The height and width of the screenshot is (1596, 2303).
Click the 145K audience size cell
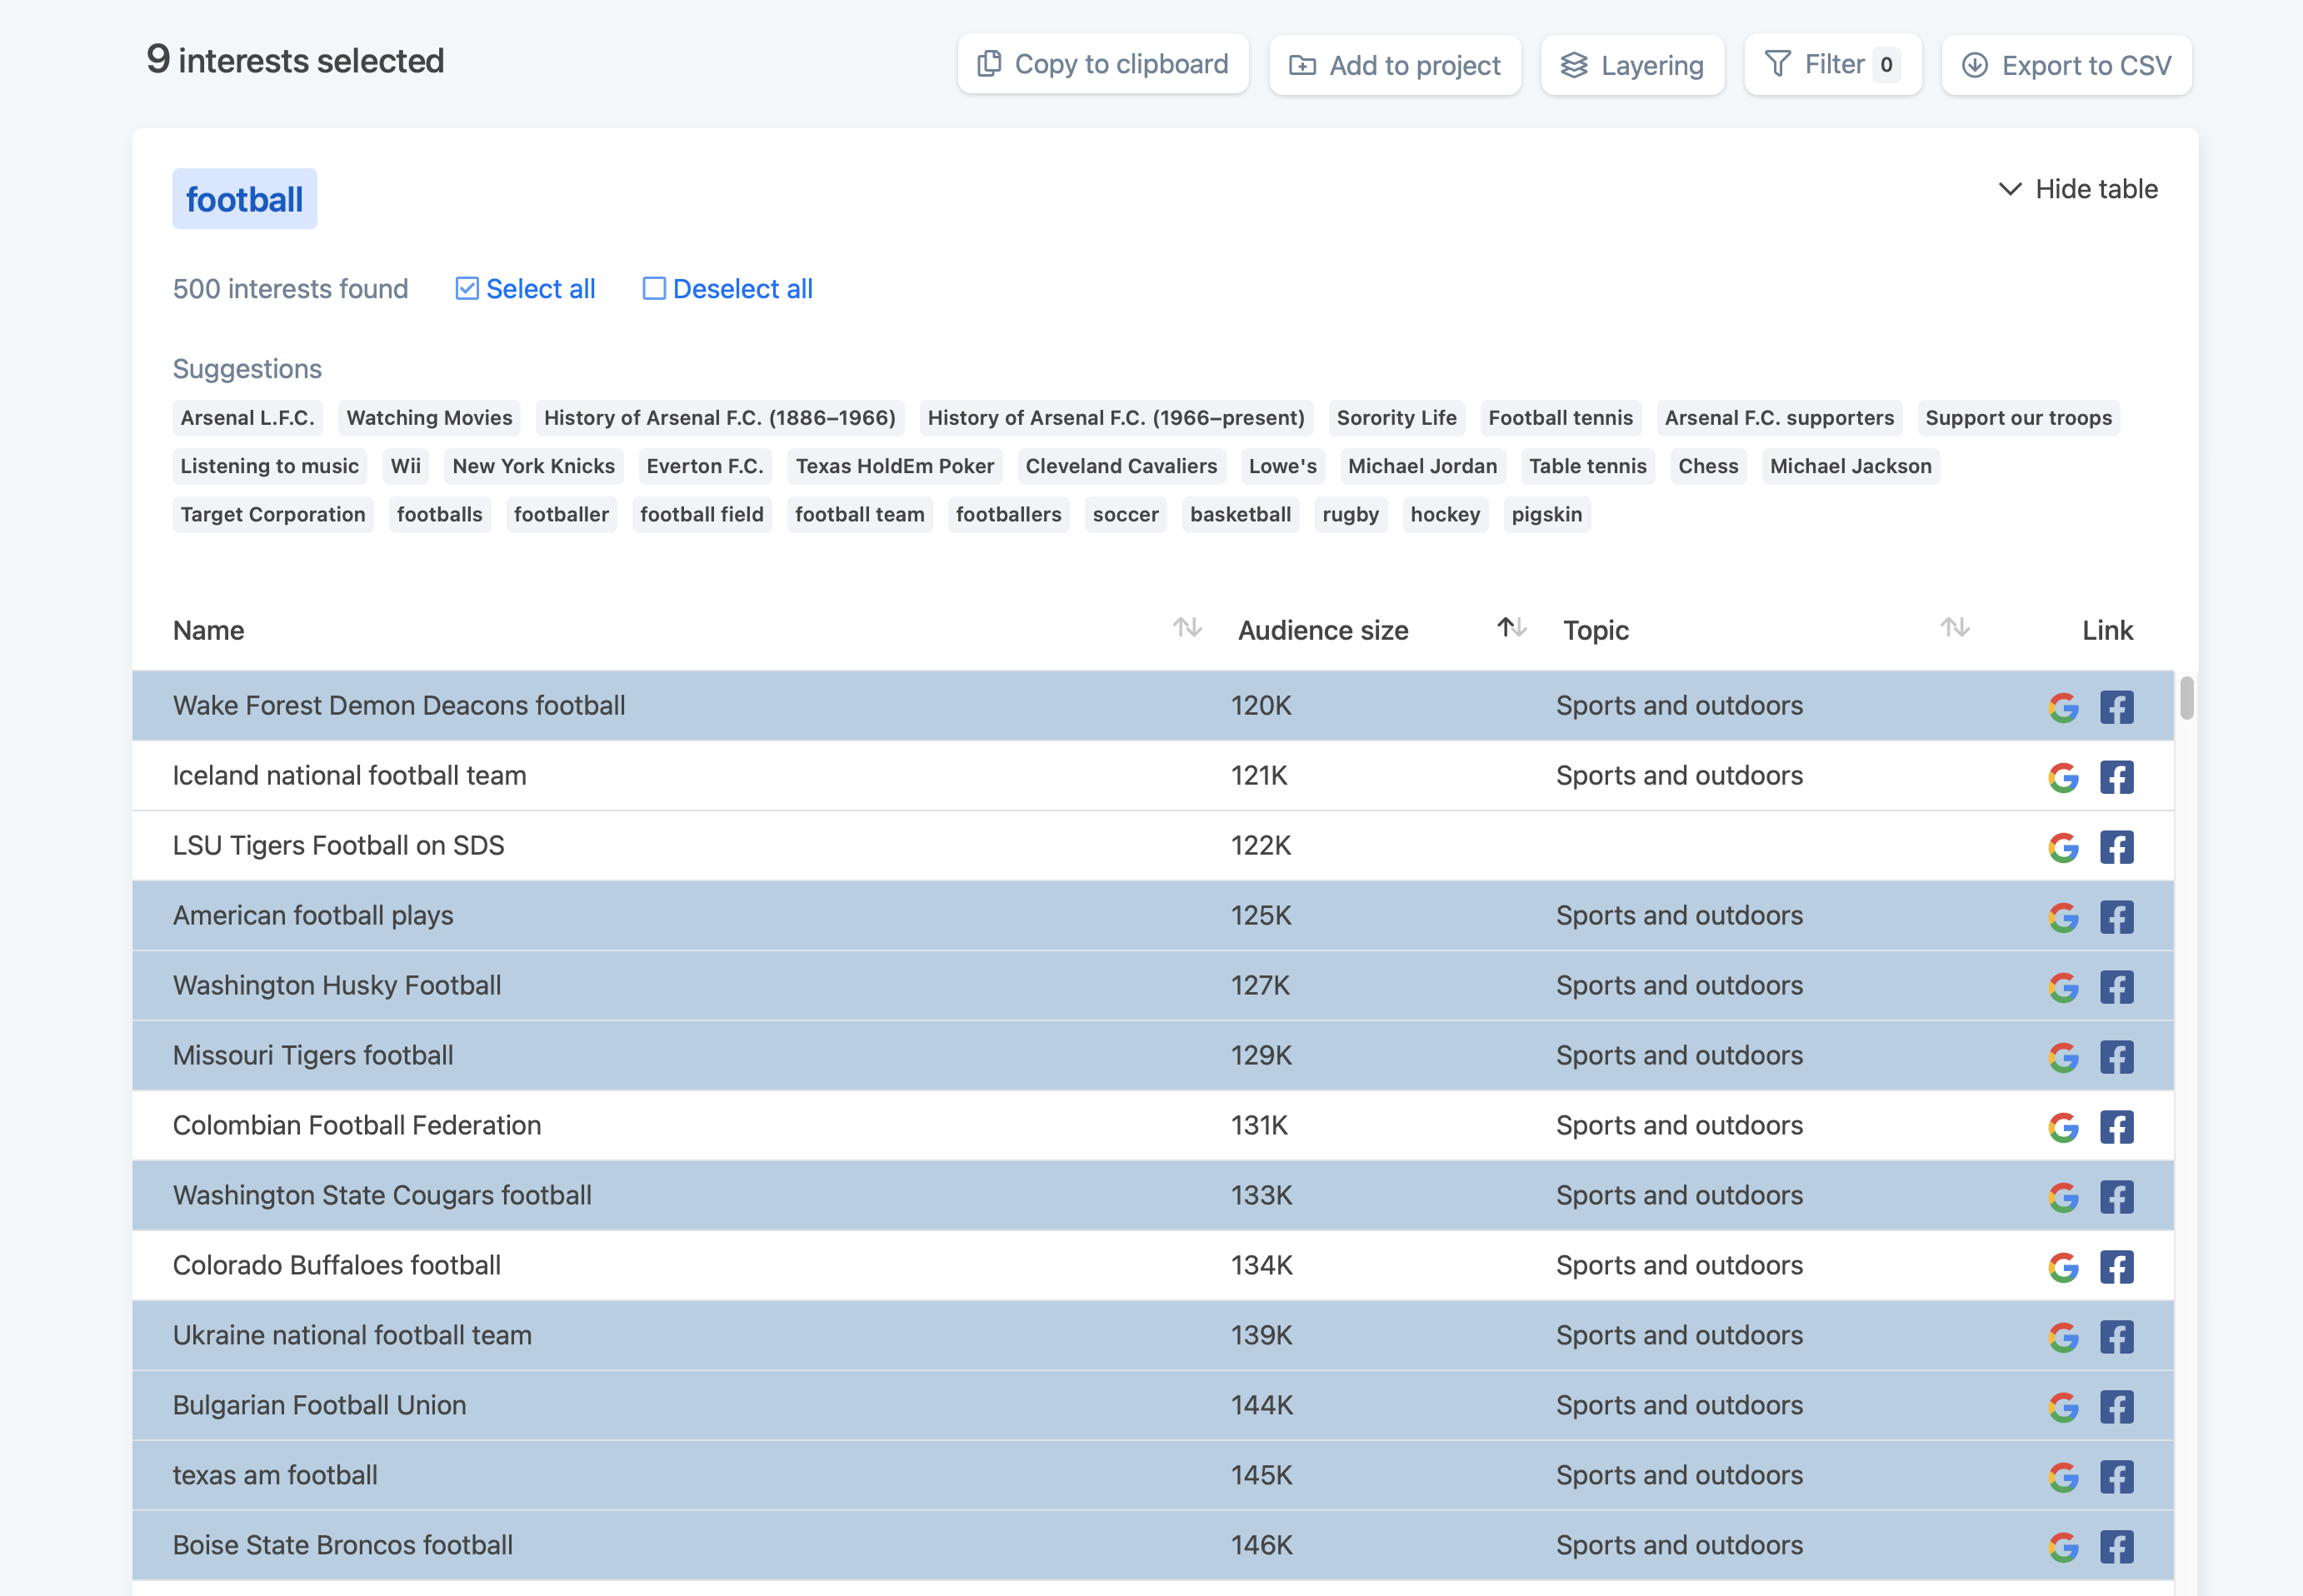1261,1475
